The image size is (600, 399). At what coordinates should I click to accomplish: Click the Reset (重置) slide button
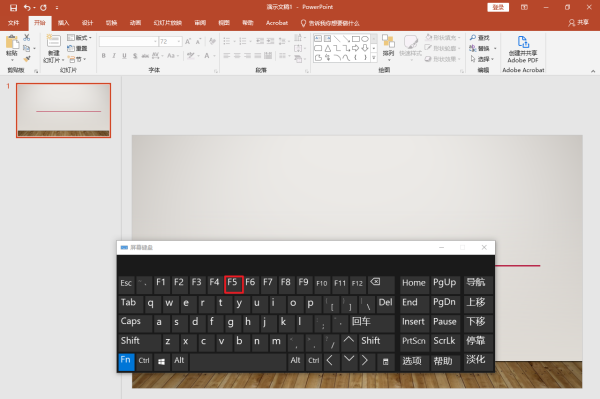(78, 49)
